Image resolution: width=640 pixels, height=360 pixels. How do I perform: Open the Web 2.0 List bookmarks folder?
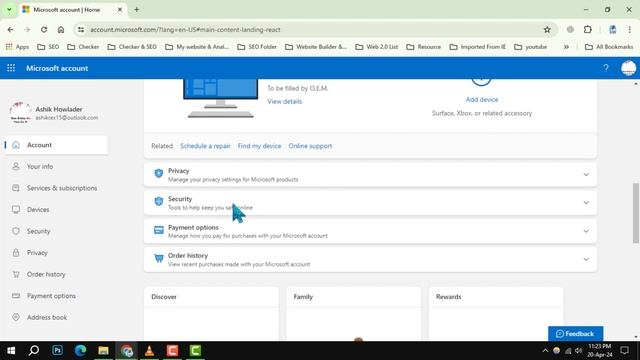[377, 47]
